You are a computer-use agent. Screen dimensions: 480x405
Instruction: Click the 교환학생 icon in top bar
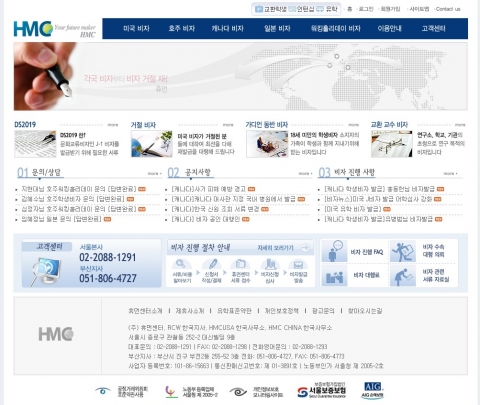[x=259, y=9]
